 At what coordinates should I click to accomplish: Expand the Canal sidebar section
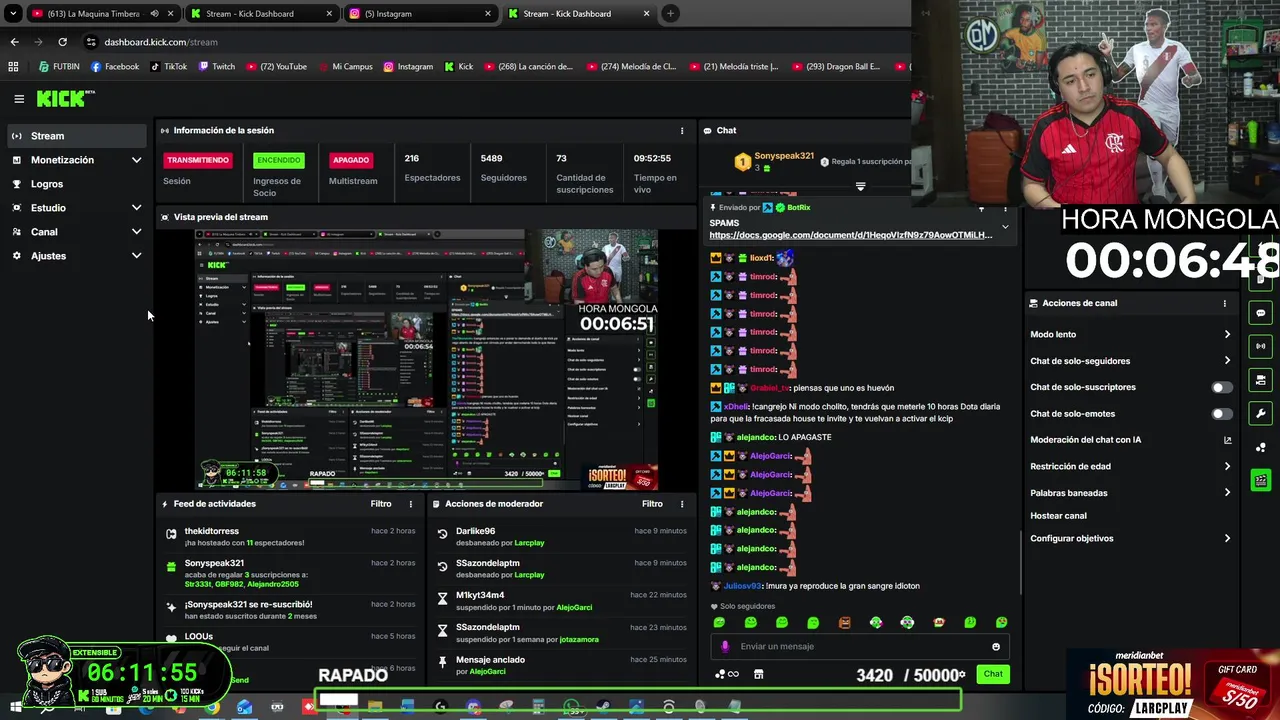(x=136, y=232)
